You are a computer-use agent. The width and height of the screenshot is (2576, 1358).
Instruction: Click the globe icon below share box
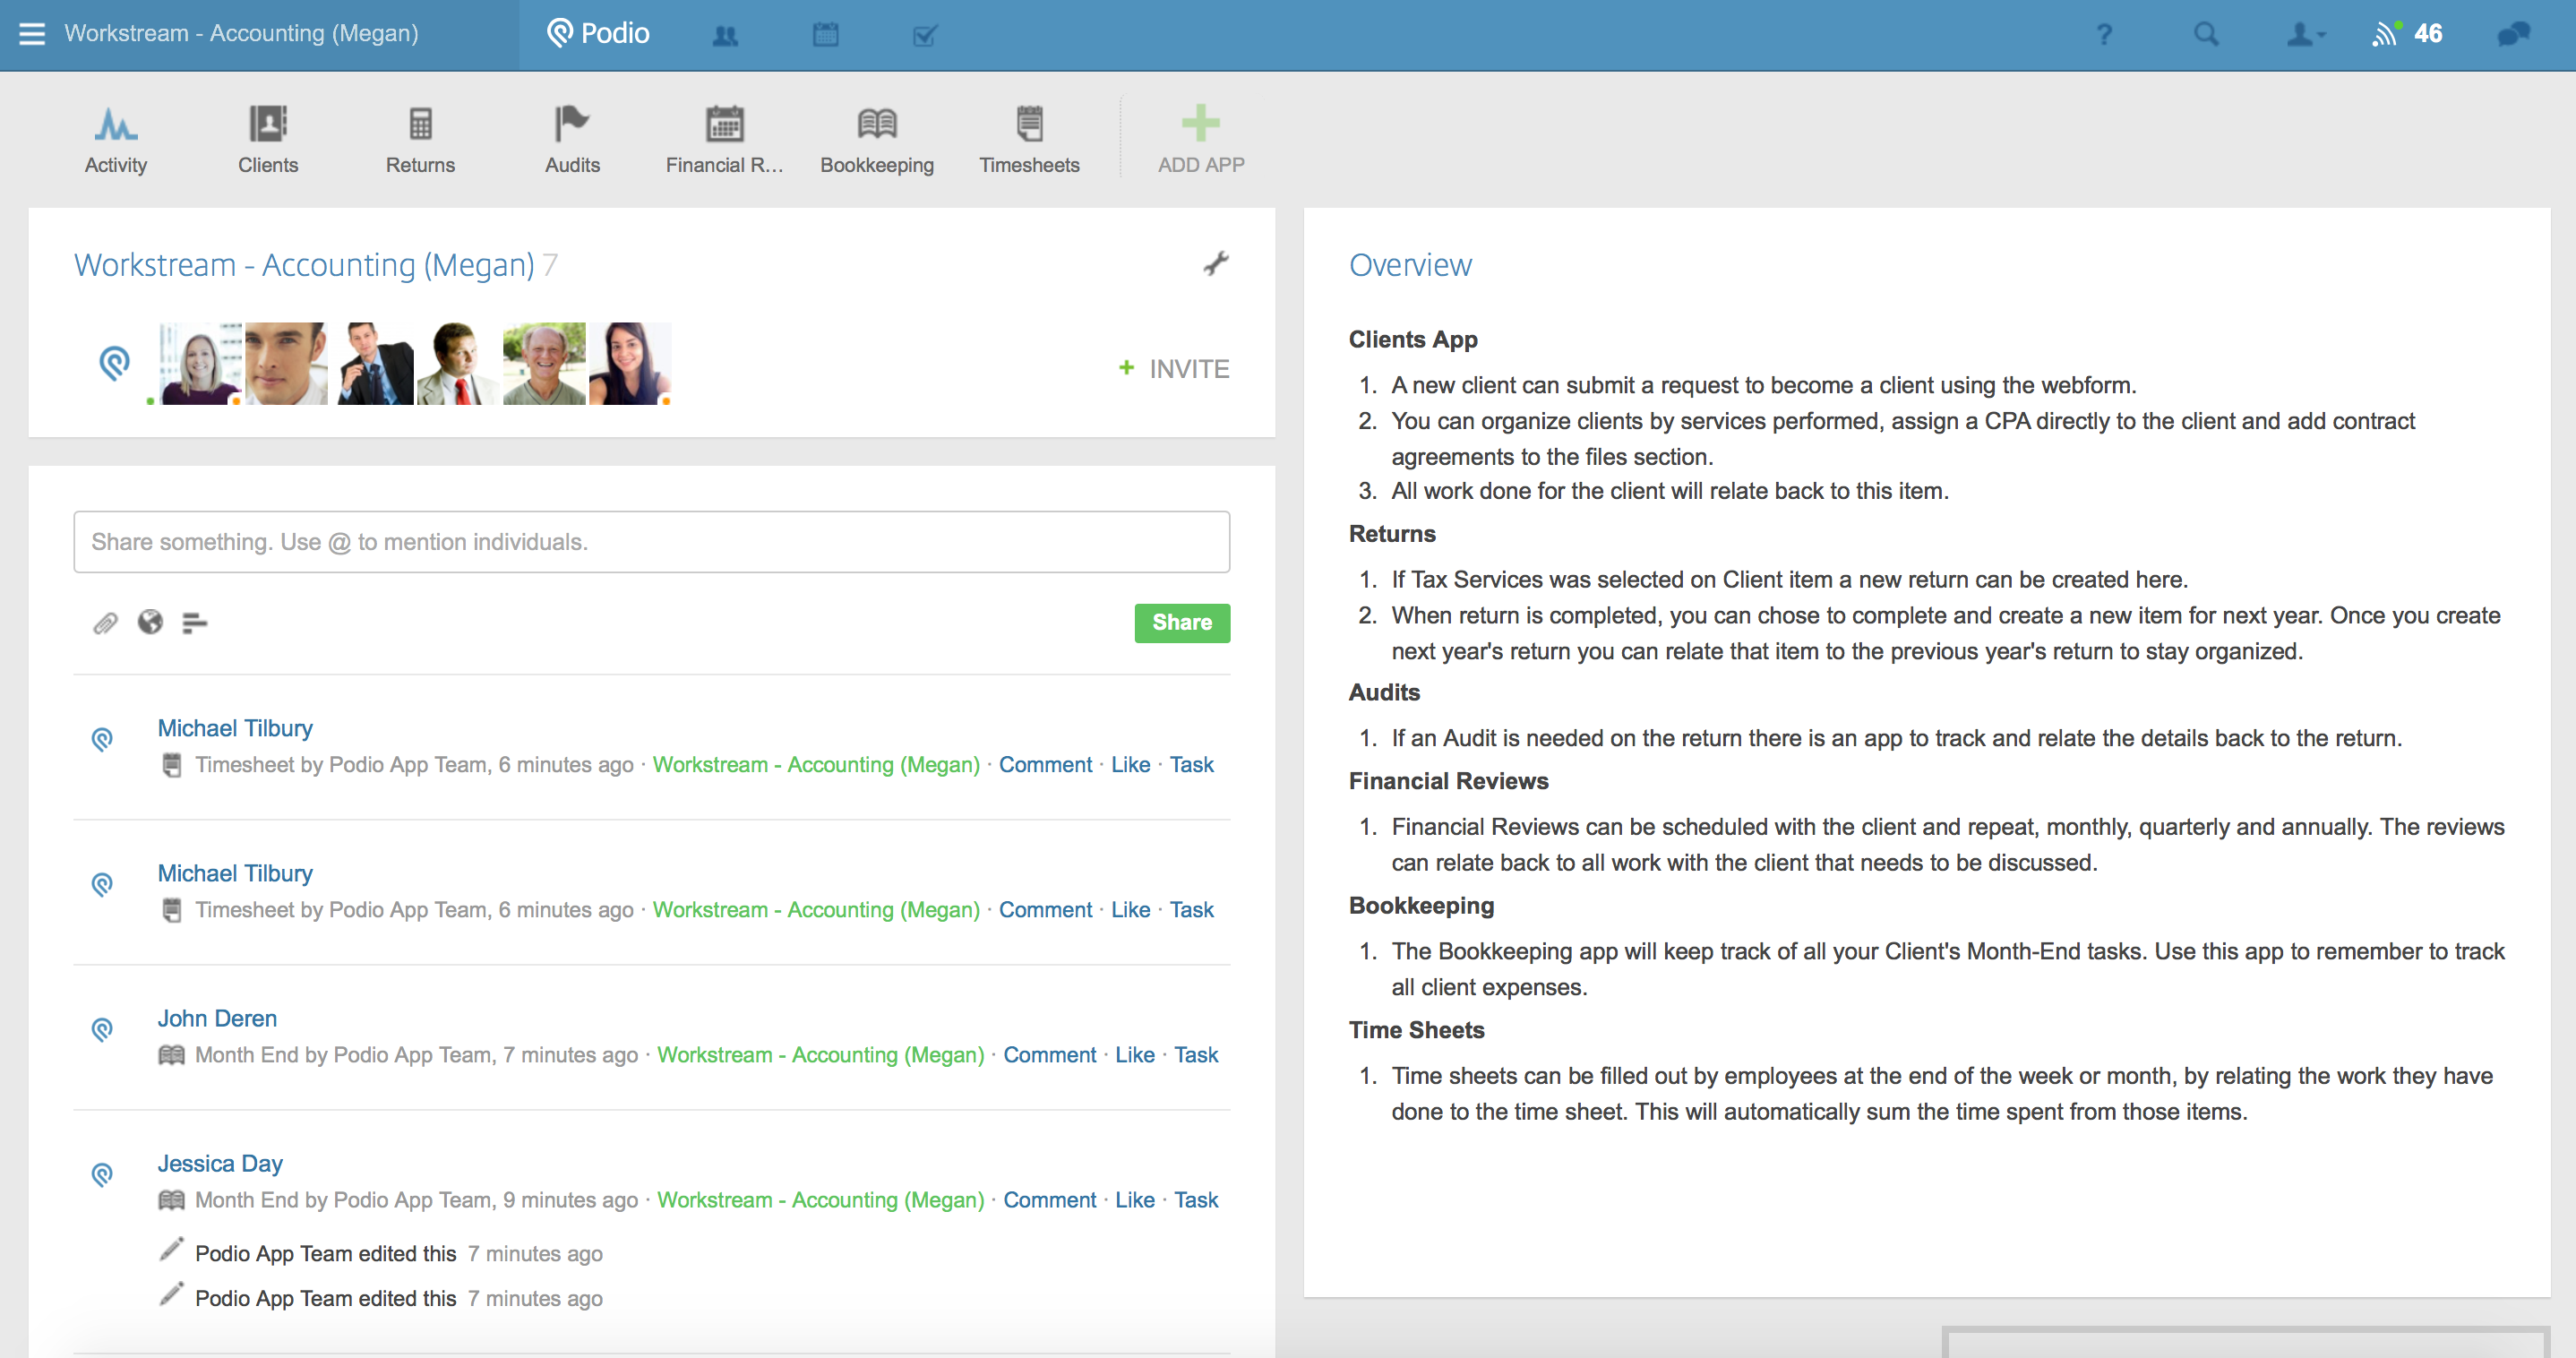(150, 623)
